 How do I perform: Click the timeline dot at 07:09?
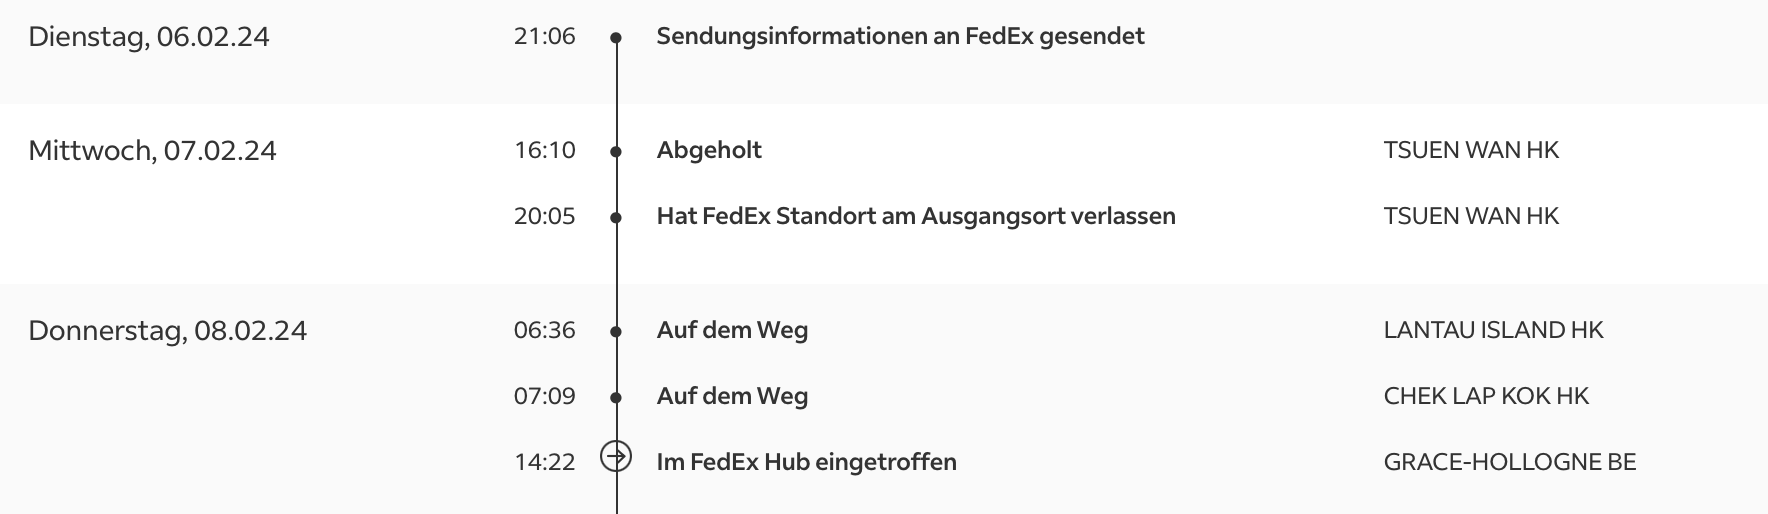click(616, 398)
